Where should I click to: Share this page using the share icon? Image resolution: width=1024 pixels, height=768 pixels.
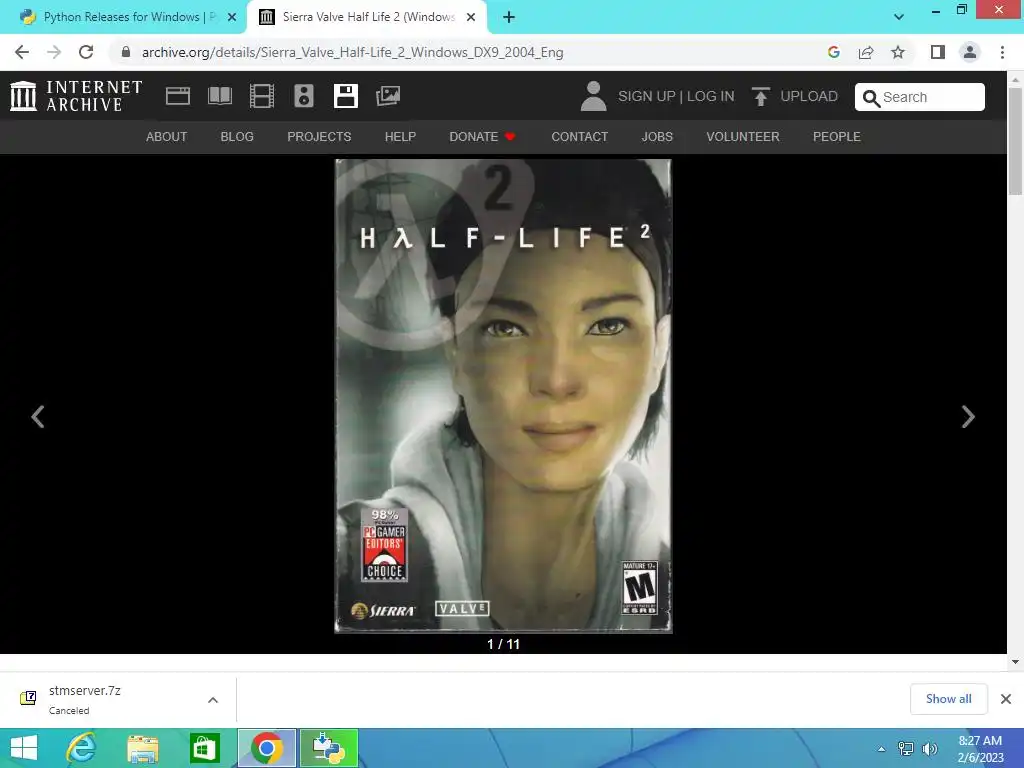[x=866, y=52]
